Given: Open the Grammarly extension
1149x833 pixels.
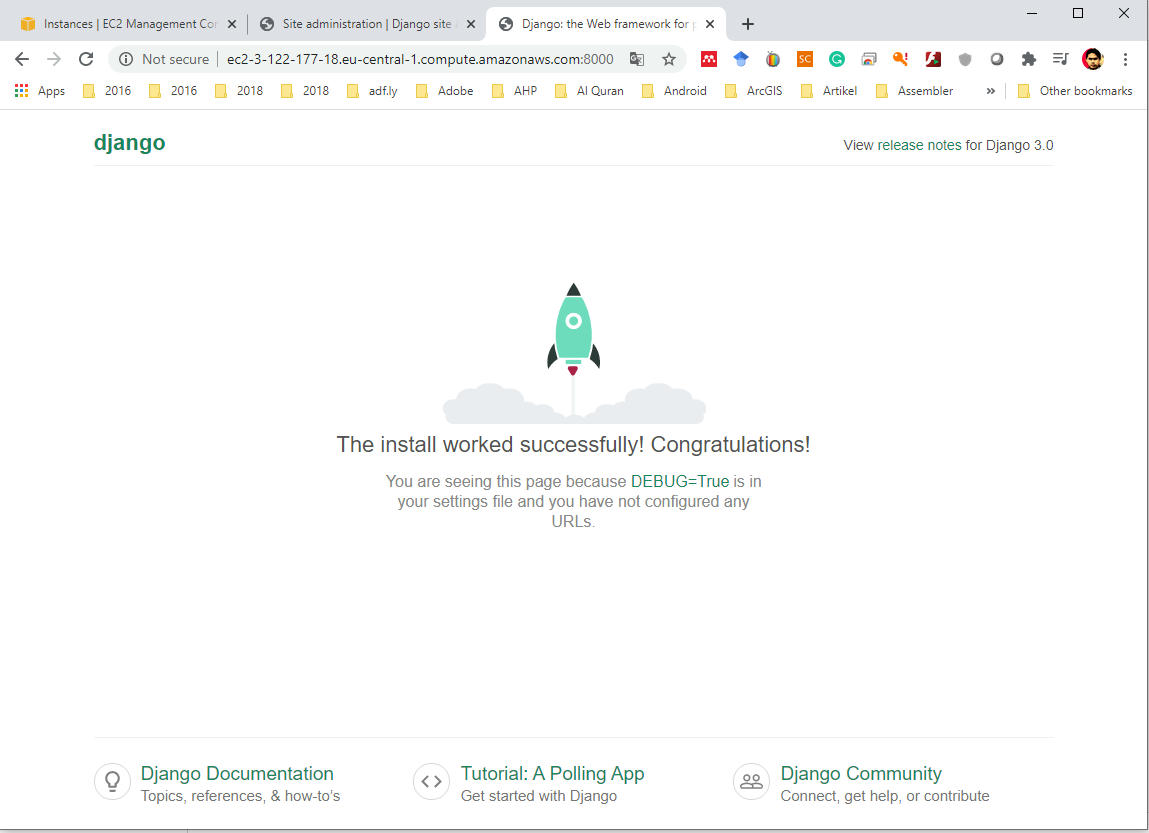Looking at the screenshot, I should (837, 59).
